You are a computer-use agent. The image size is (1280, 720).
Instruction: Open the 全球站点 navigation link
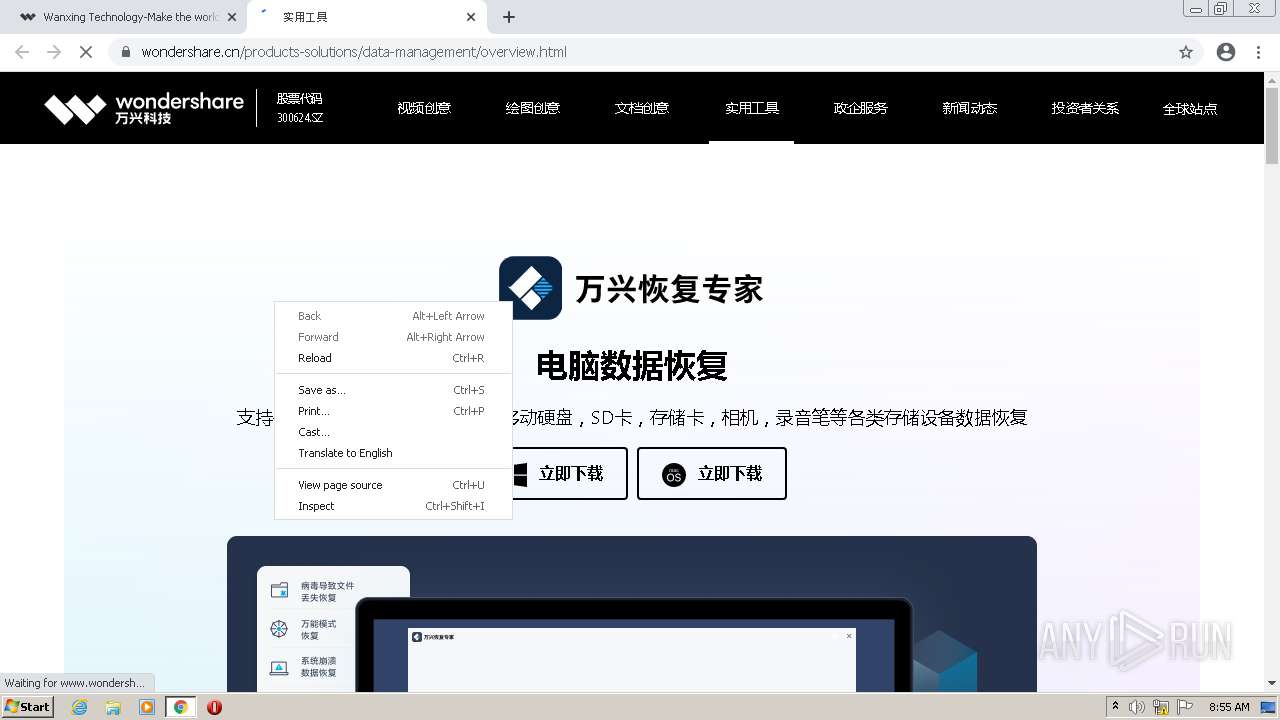(1190, 109)
